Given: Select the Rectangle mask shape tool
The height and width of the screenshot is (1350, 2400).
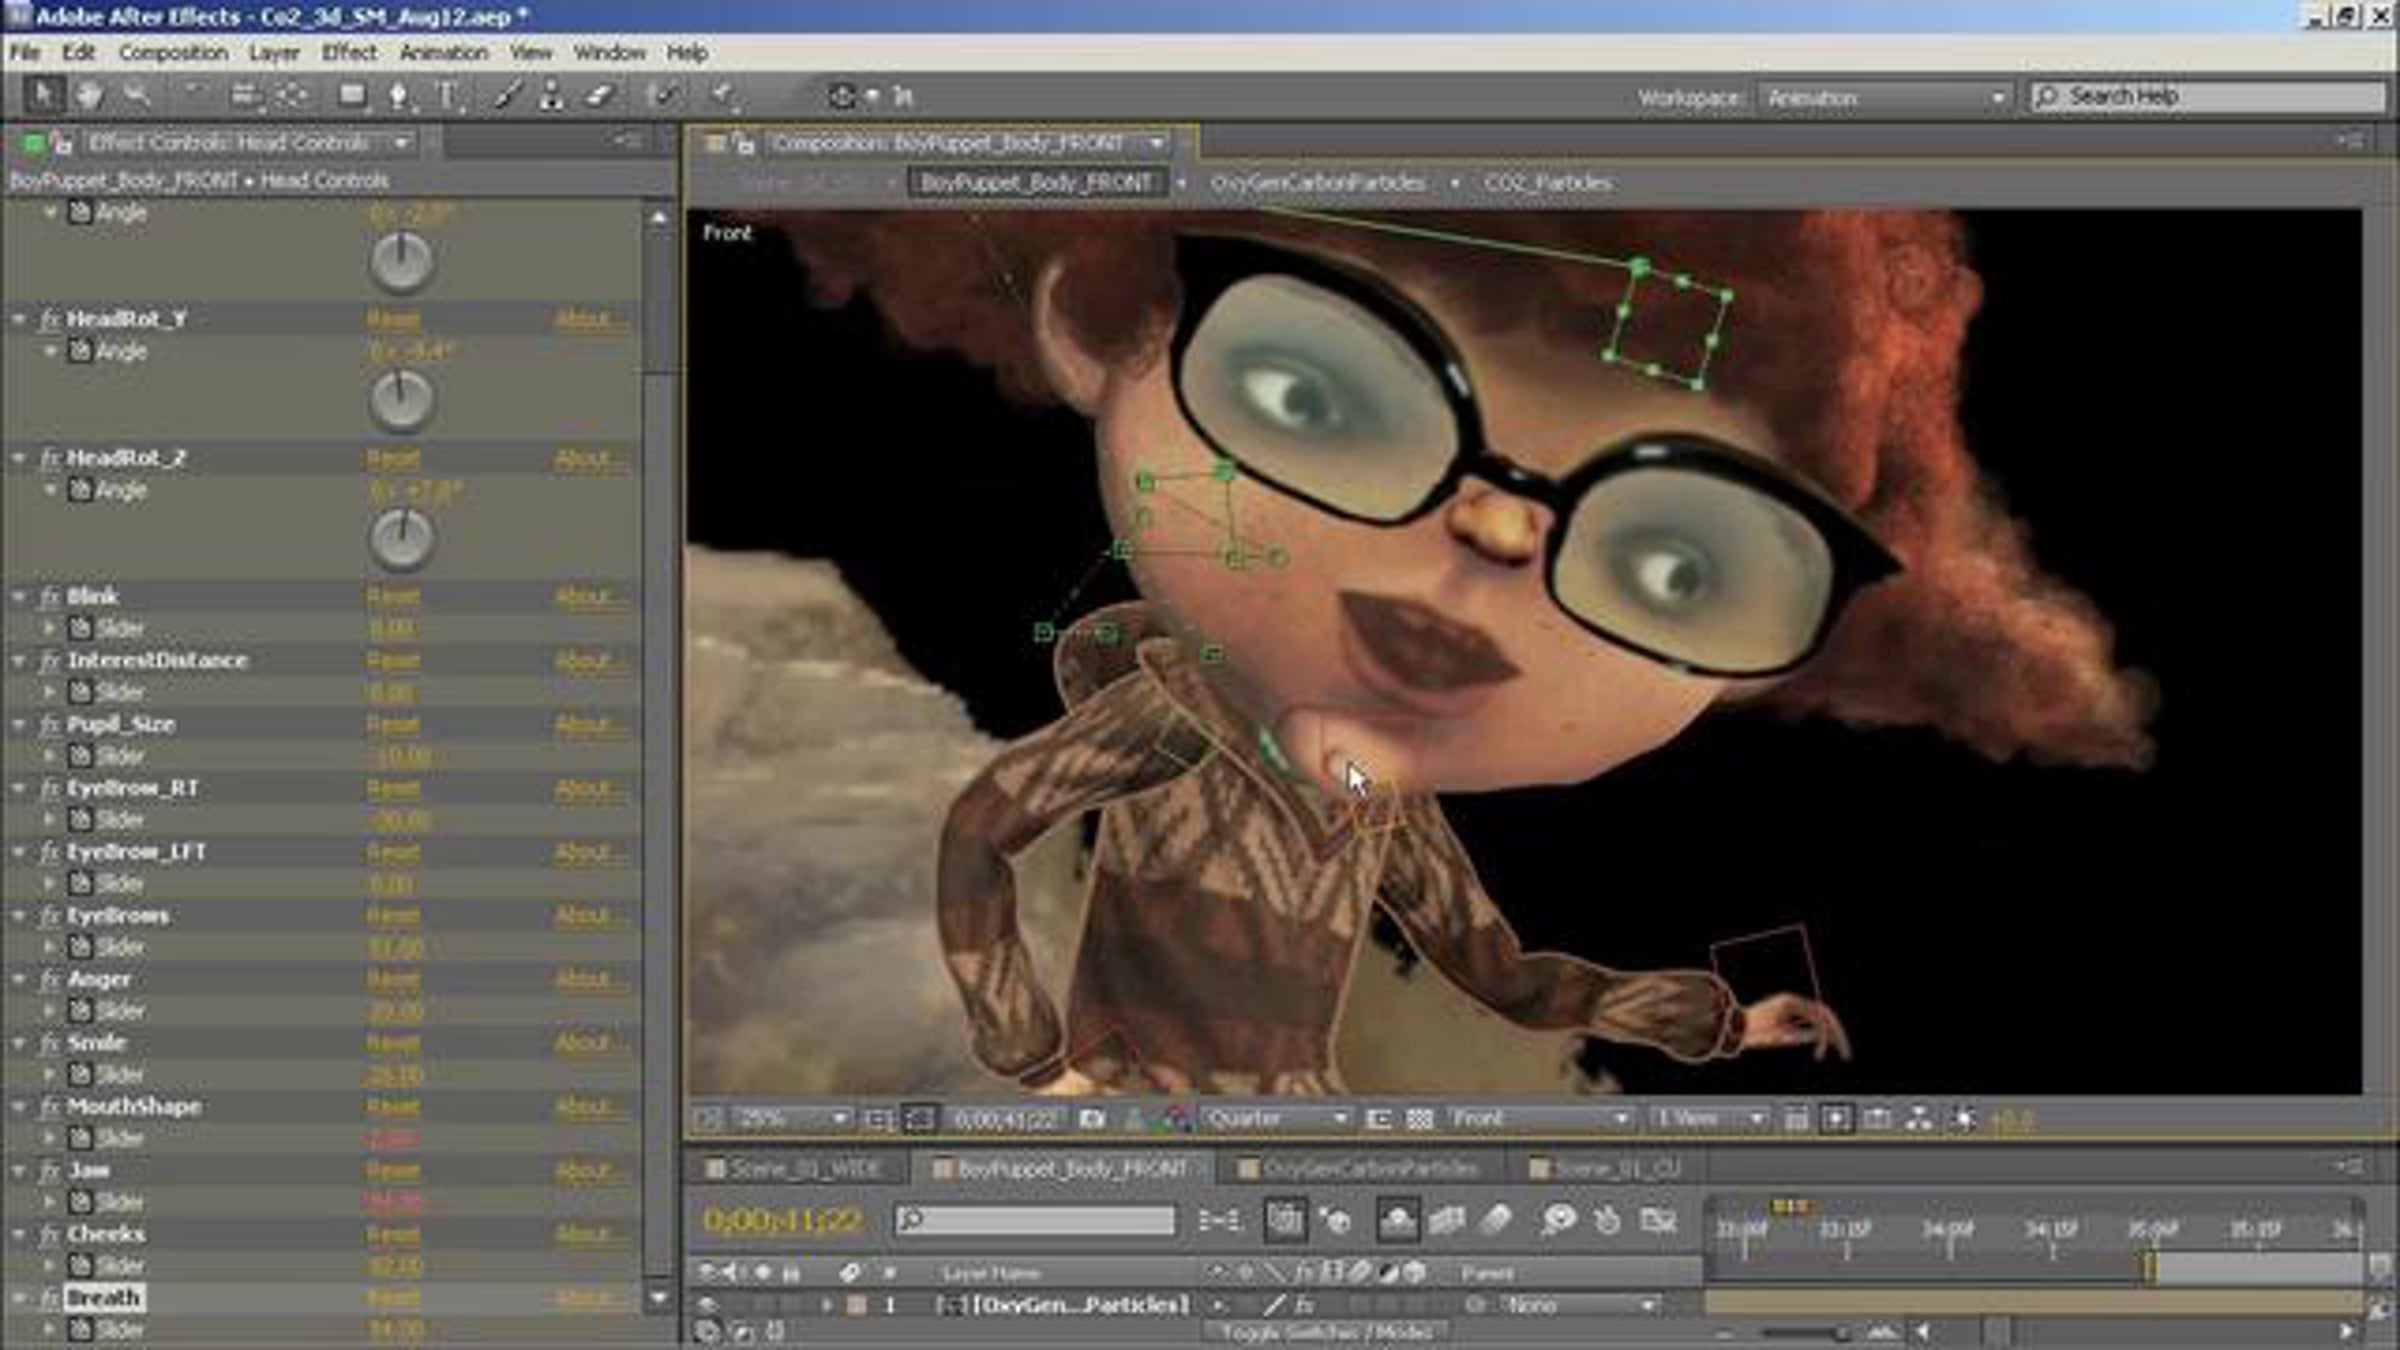Looking at the screenshot, I should click(351, 96).
